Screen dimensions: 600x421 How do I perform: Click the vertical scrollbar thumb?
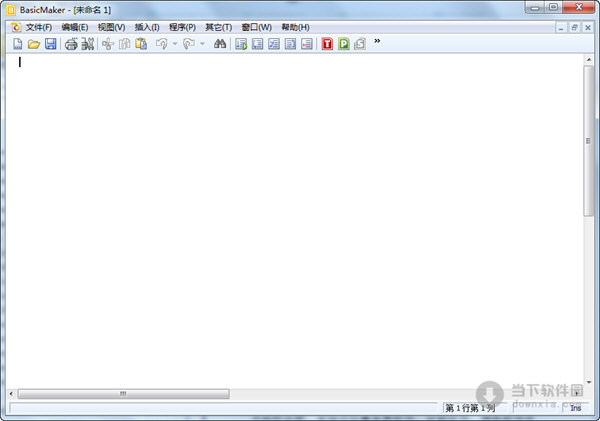[x=589, y=141]
